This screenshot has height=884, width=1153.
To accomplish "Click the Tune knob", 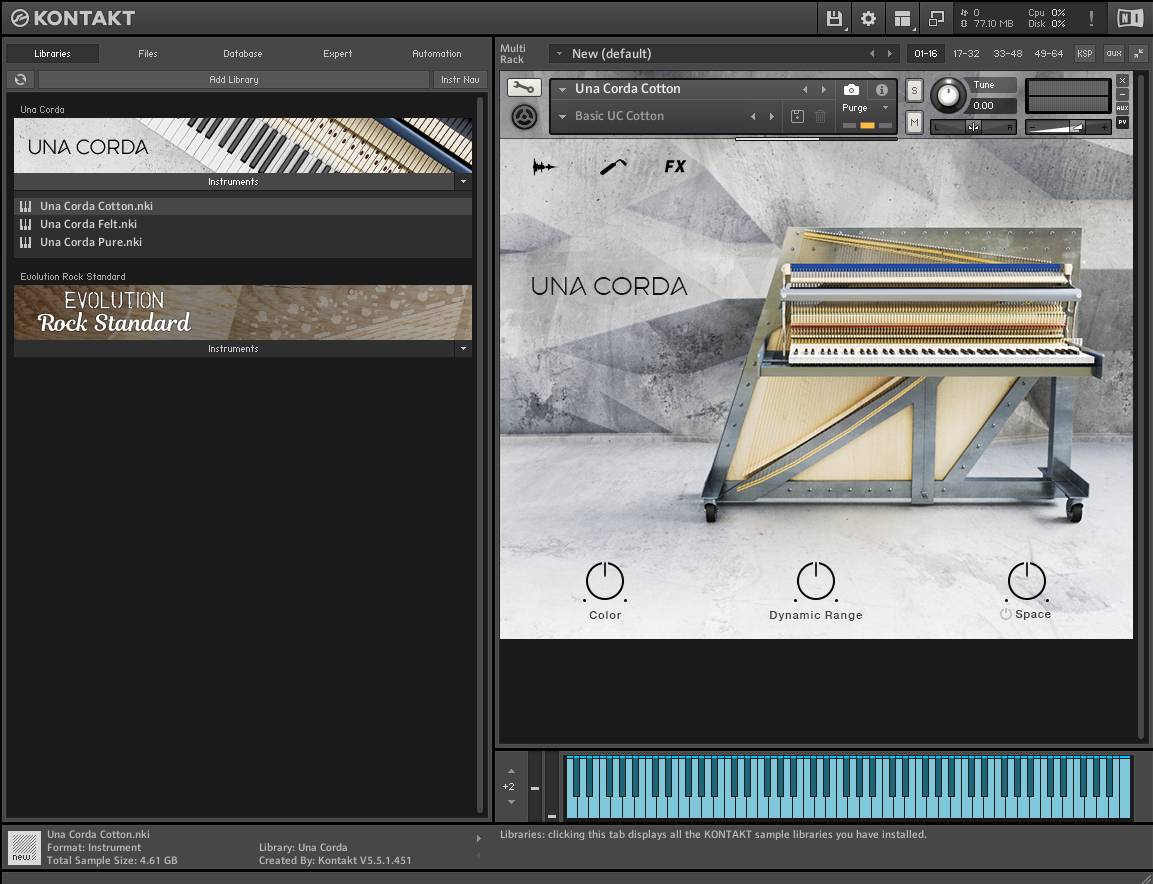I will tap(949, 96).
